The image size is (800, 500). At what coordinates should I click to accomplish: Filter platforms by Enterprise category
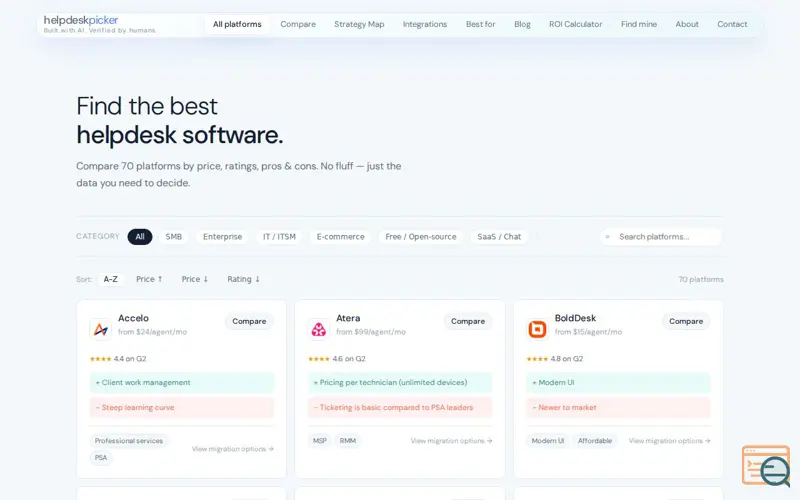click(222, 237)
